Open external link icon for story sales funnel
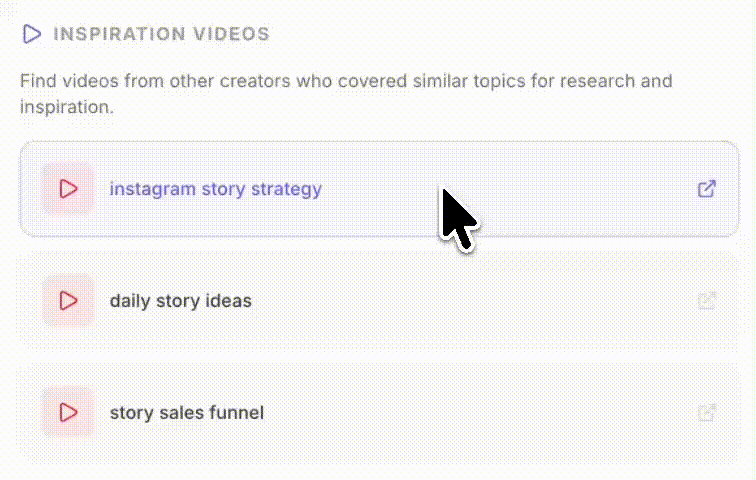Image resolution: width=756 pixels, height=480 pixels. [707, 412]
